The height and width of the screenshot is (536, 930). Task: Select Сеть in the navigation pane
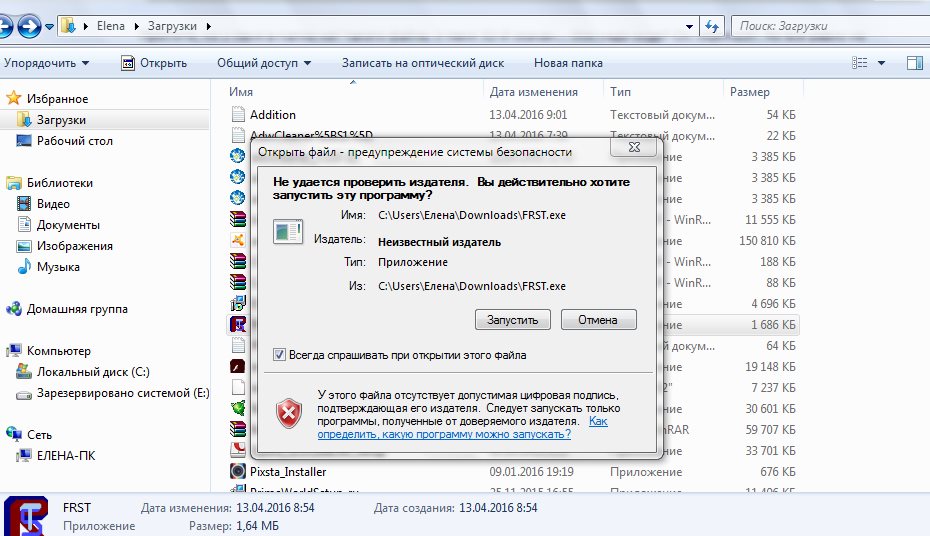39,435
